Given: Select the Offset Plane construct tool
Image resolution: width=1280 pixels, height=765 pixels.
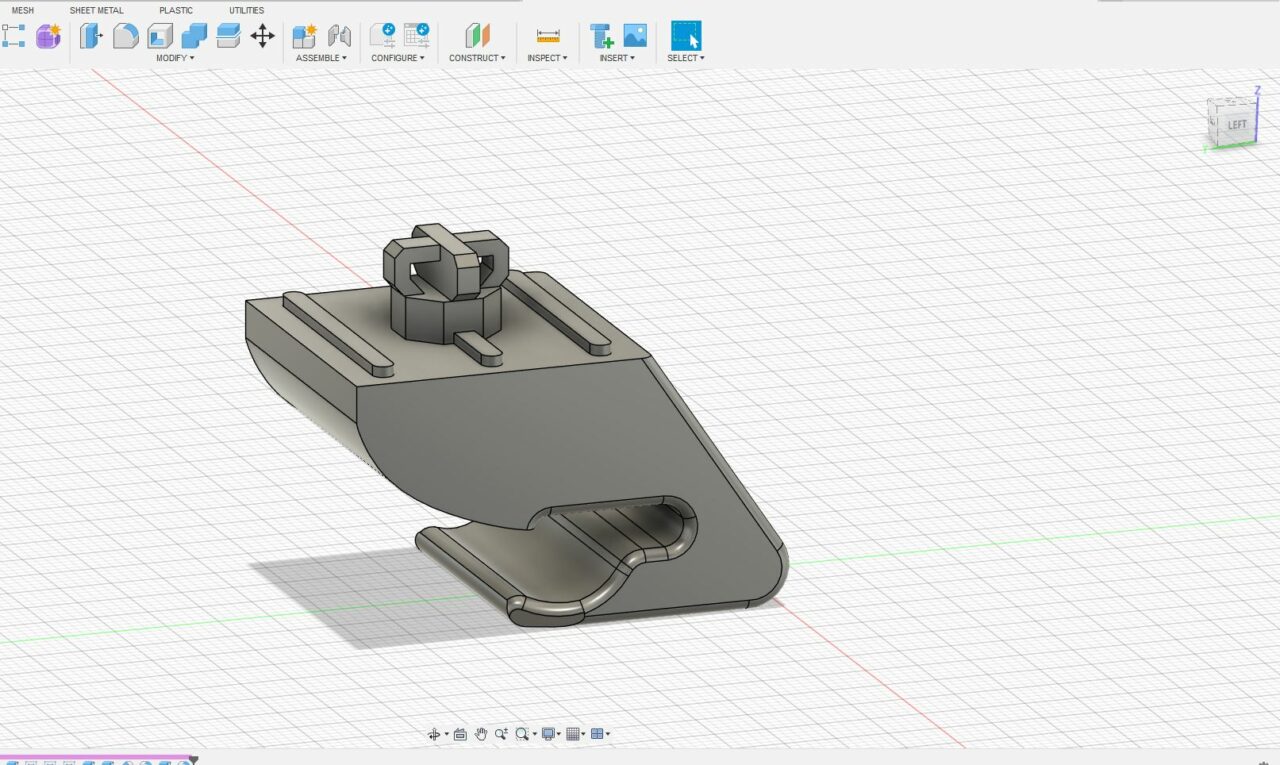Looking at the screenshot, I should coord(477,36).
